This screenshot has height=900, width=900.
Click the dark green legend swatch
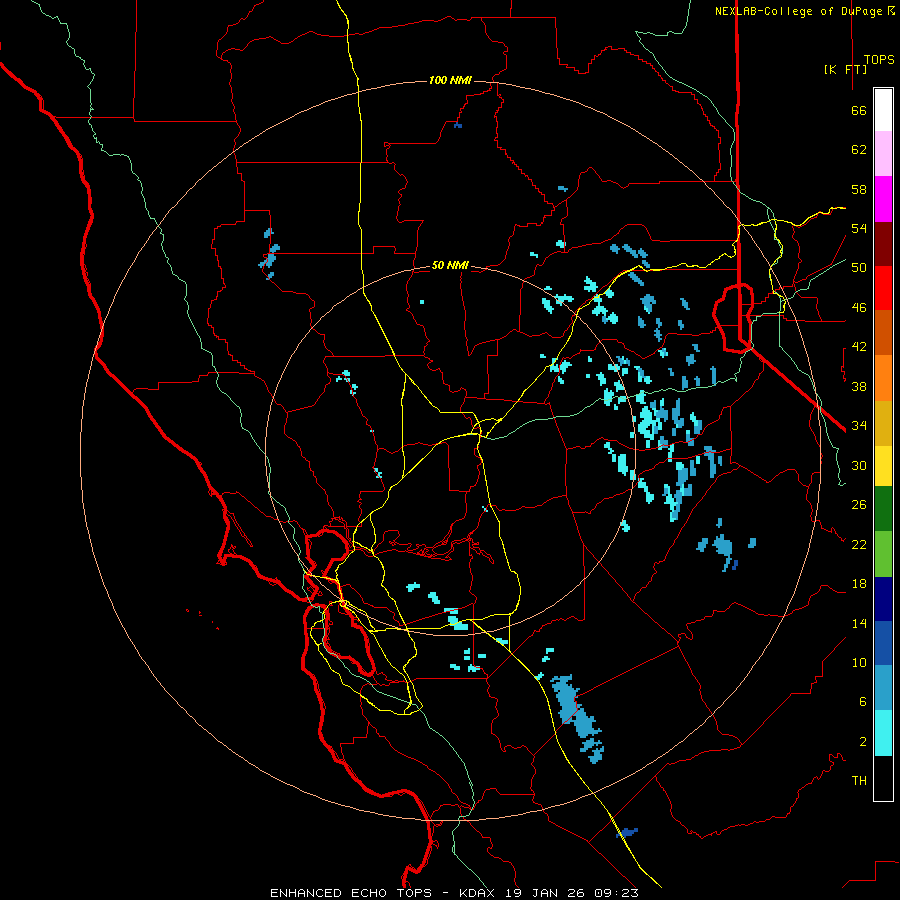click(883, 509)
